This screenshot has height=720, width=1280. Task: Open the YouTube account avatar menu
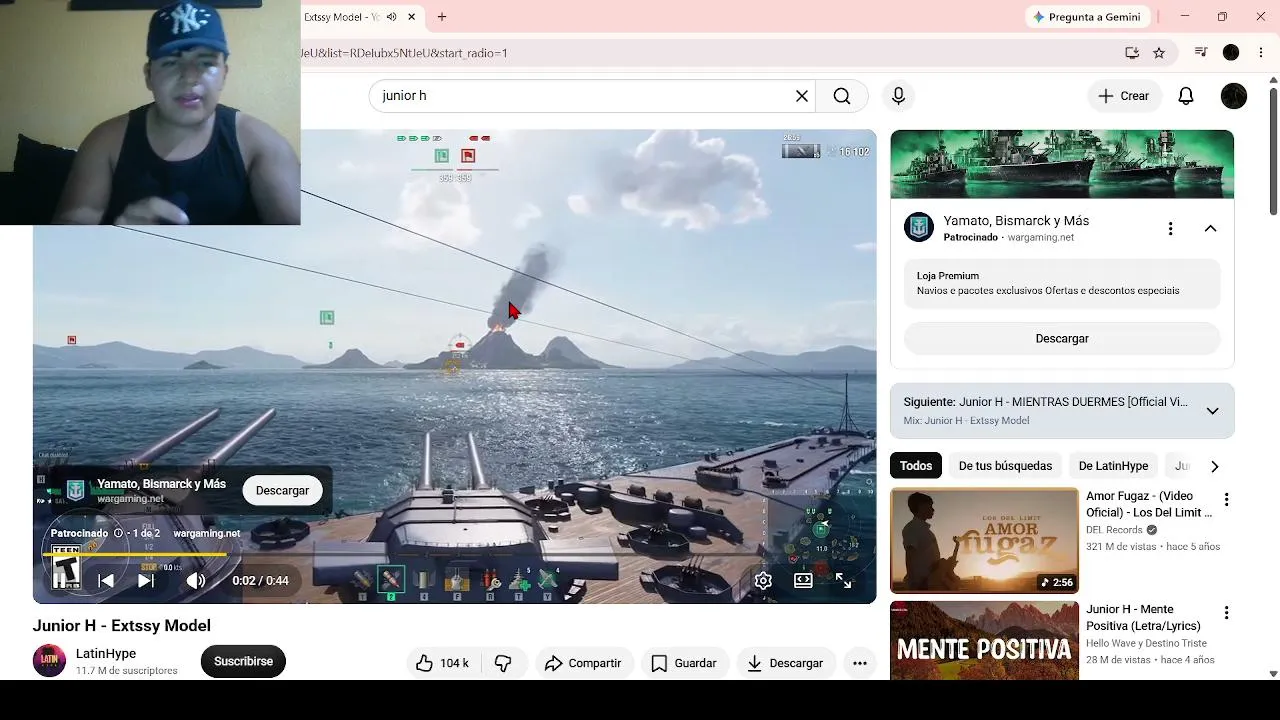(x=1234, y=96)
